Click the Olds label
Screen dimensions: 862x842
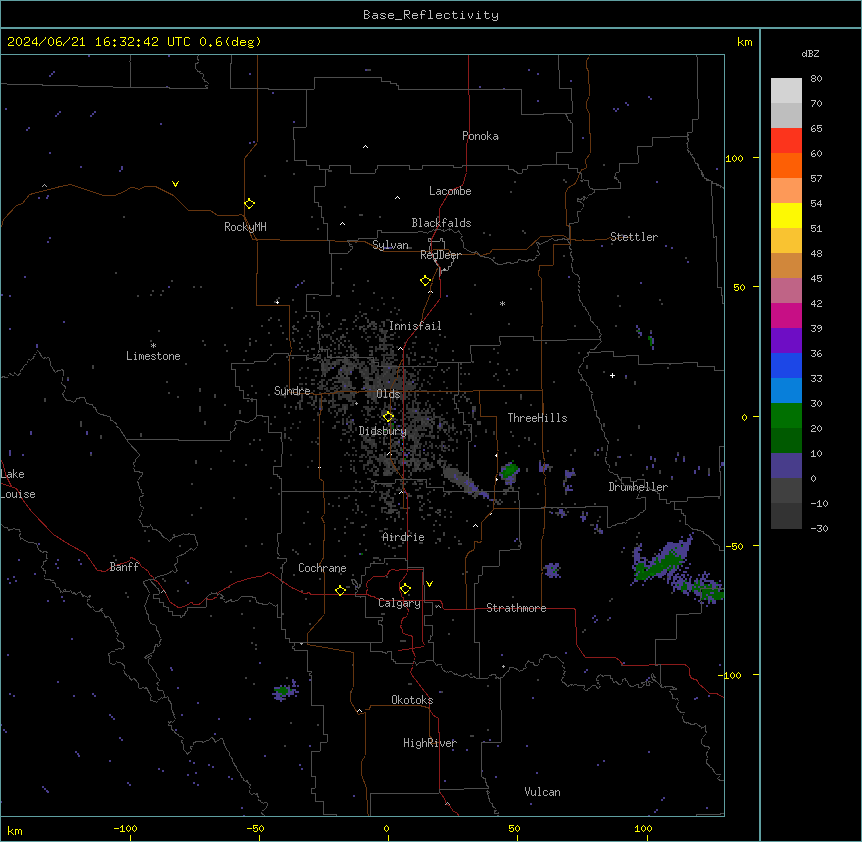coord(388,394)
